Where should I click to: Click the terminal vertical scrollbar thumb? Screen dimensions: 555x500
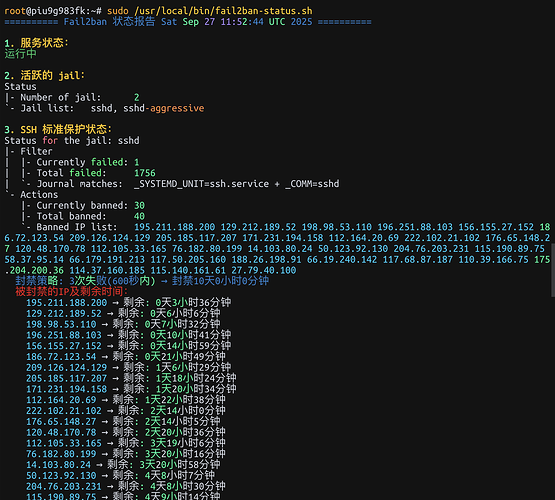tap(553, 270)
